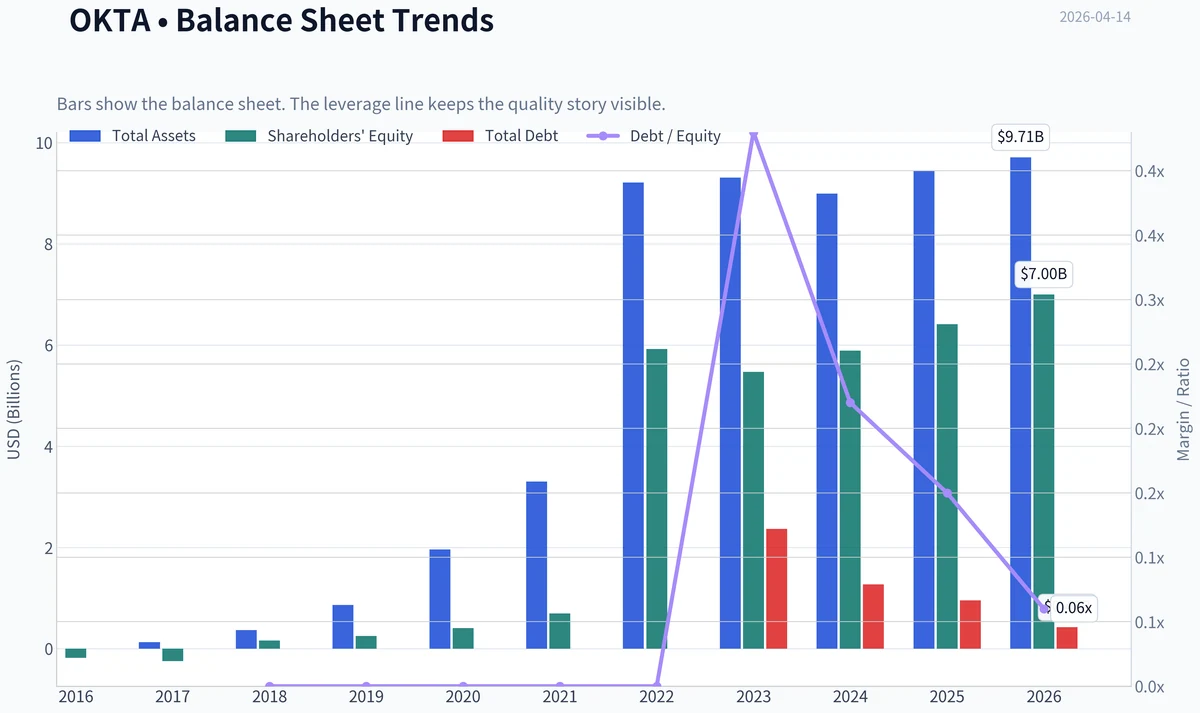Viewport: 1200px width, 713px height.
Task: Hide the Total Debt series via legend
Action: pyautogui.click(x=500, y=135)
